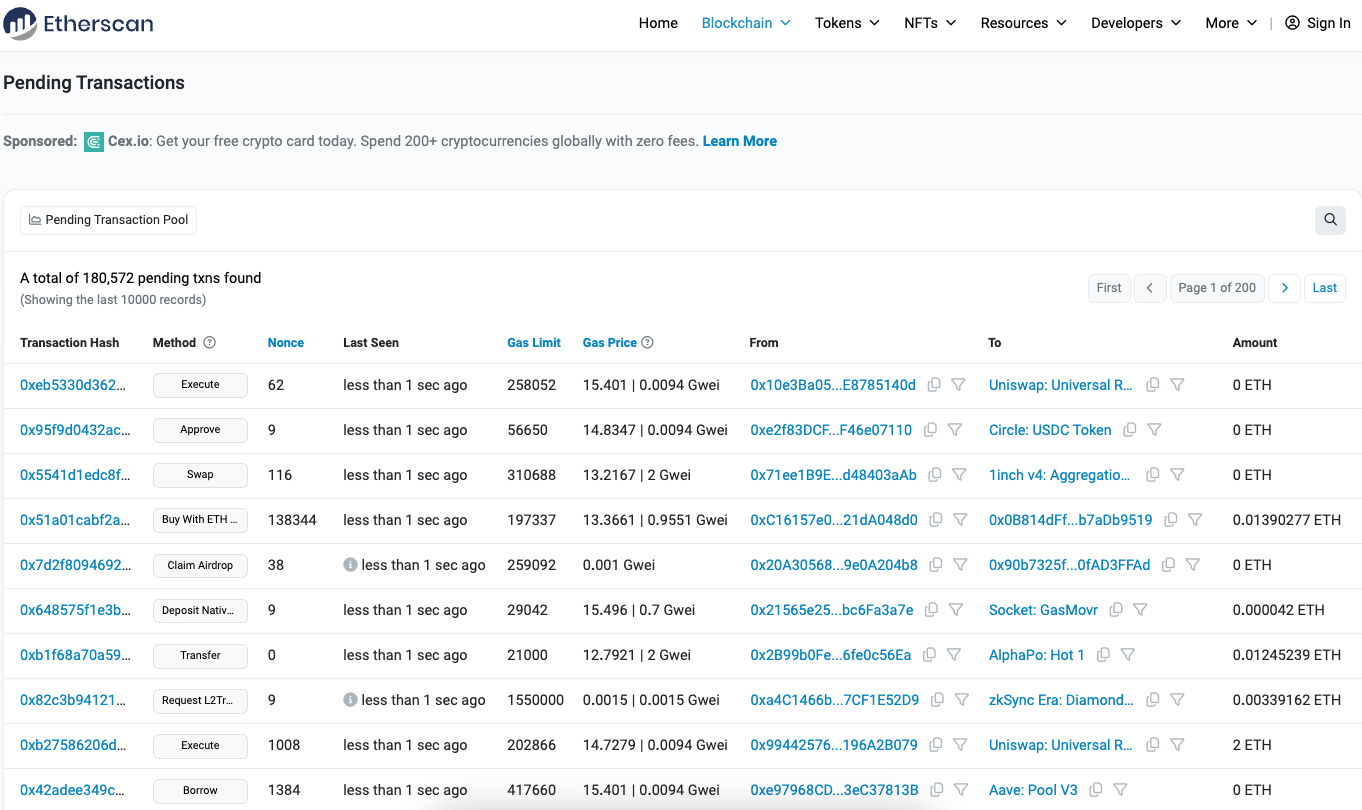Go to the First page button
Screen dimensions: 1362x810
click(1109, 288)
